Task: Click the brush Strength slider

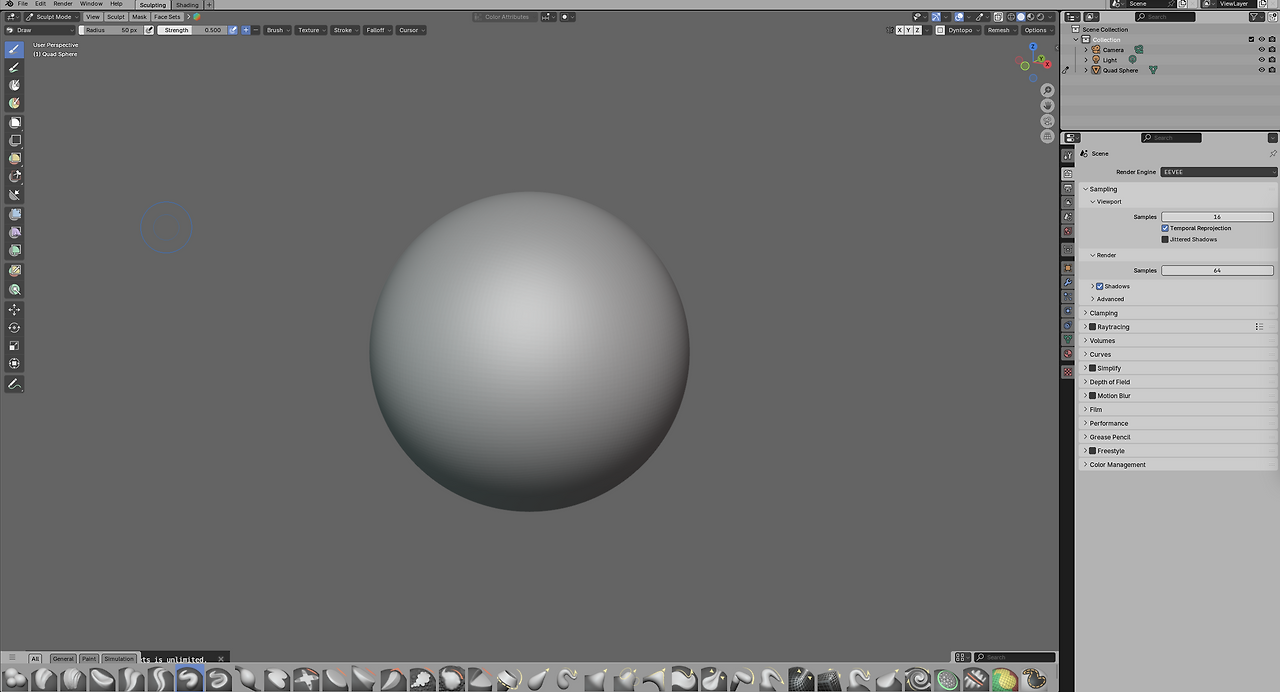Action: point(193,30)
